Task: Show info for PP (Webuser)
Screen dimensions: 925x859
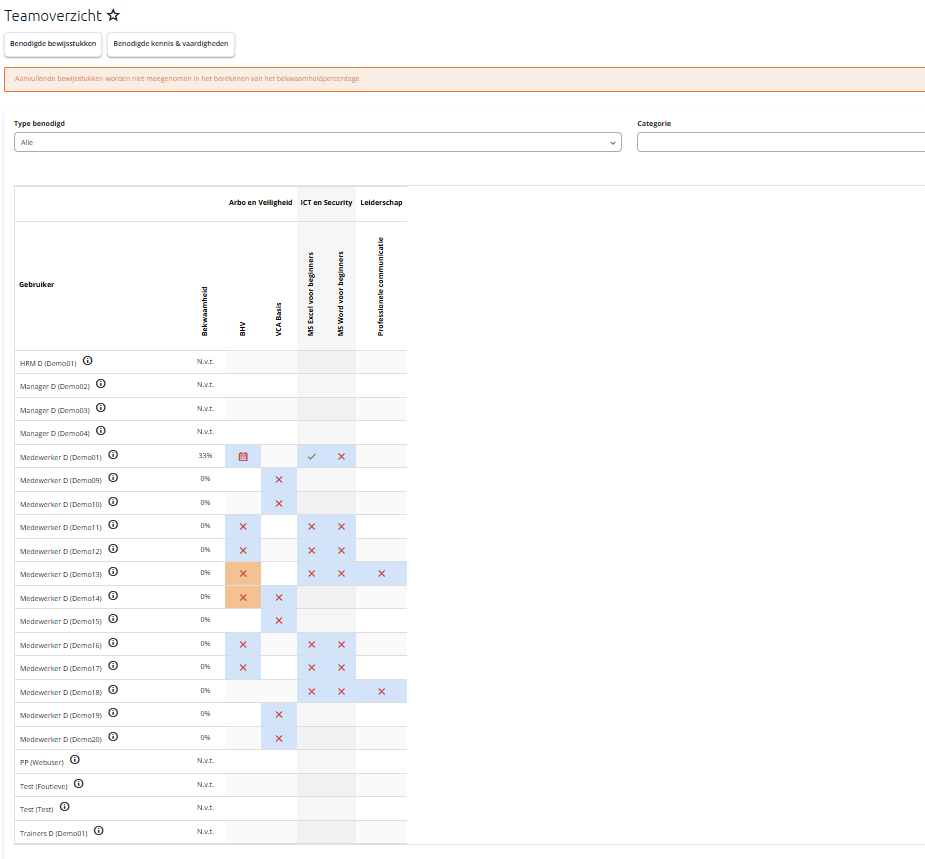Action: click(x=75, y=760)
